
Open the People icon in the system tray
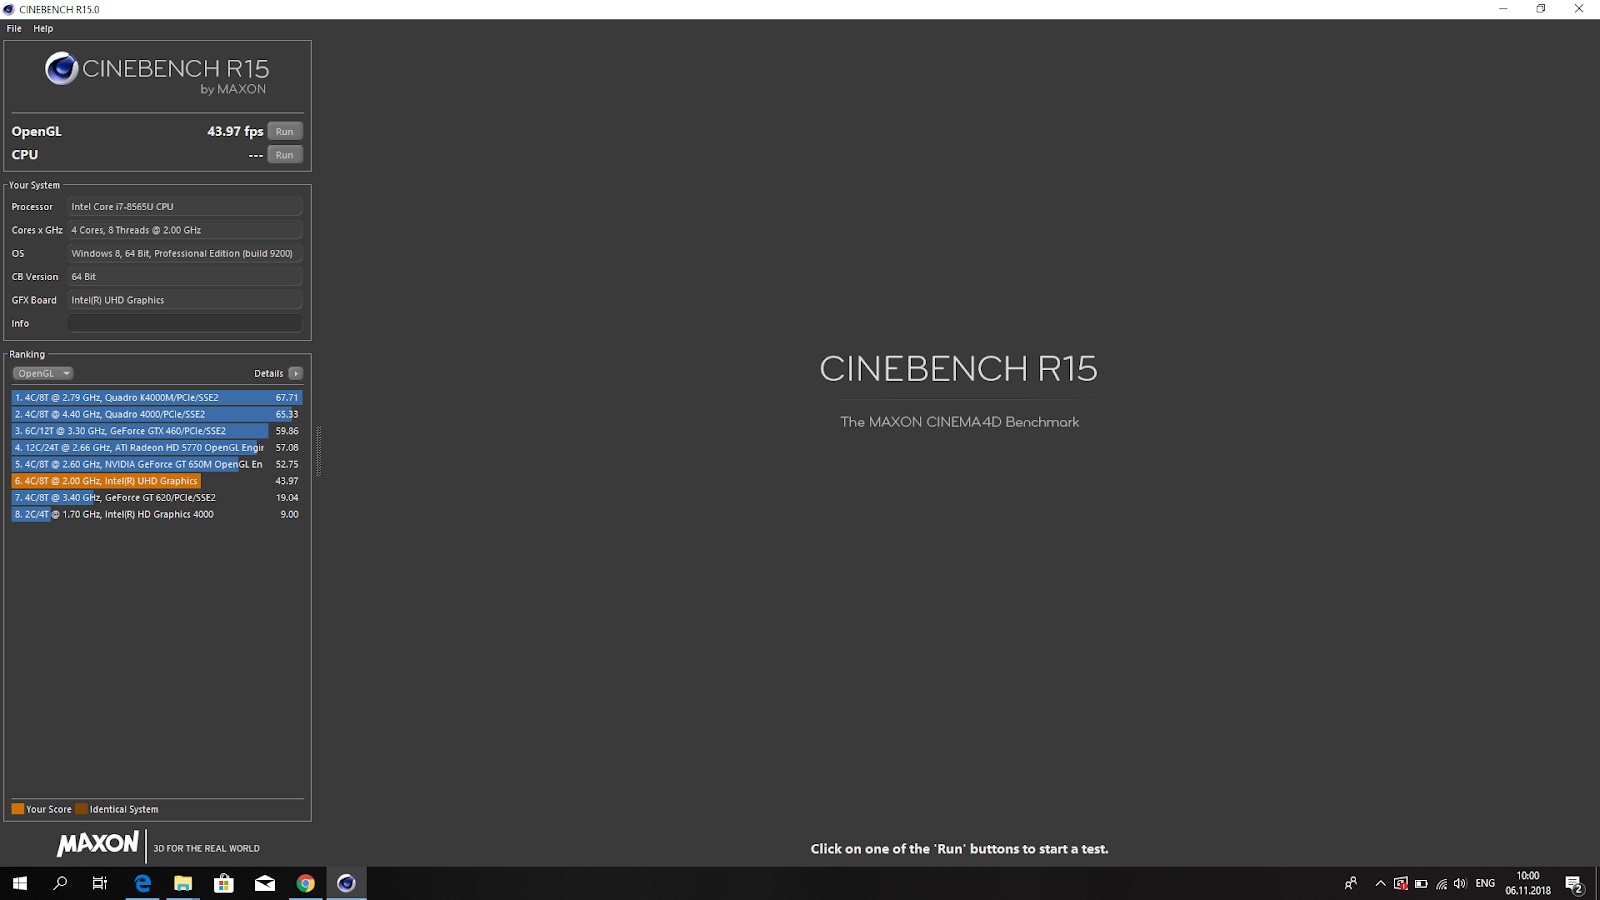pyautogui.click(x=1351, y=883)
